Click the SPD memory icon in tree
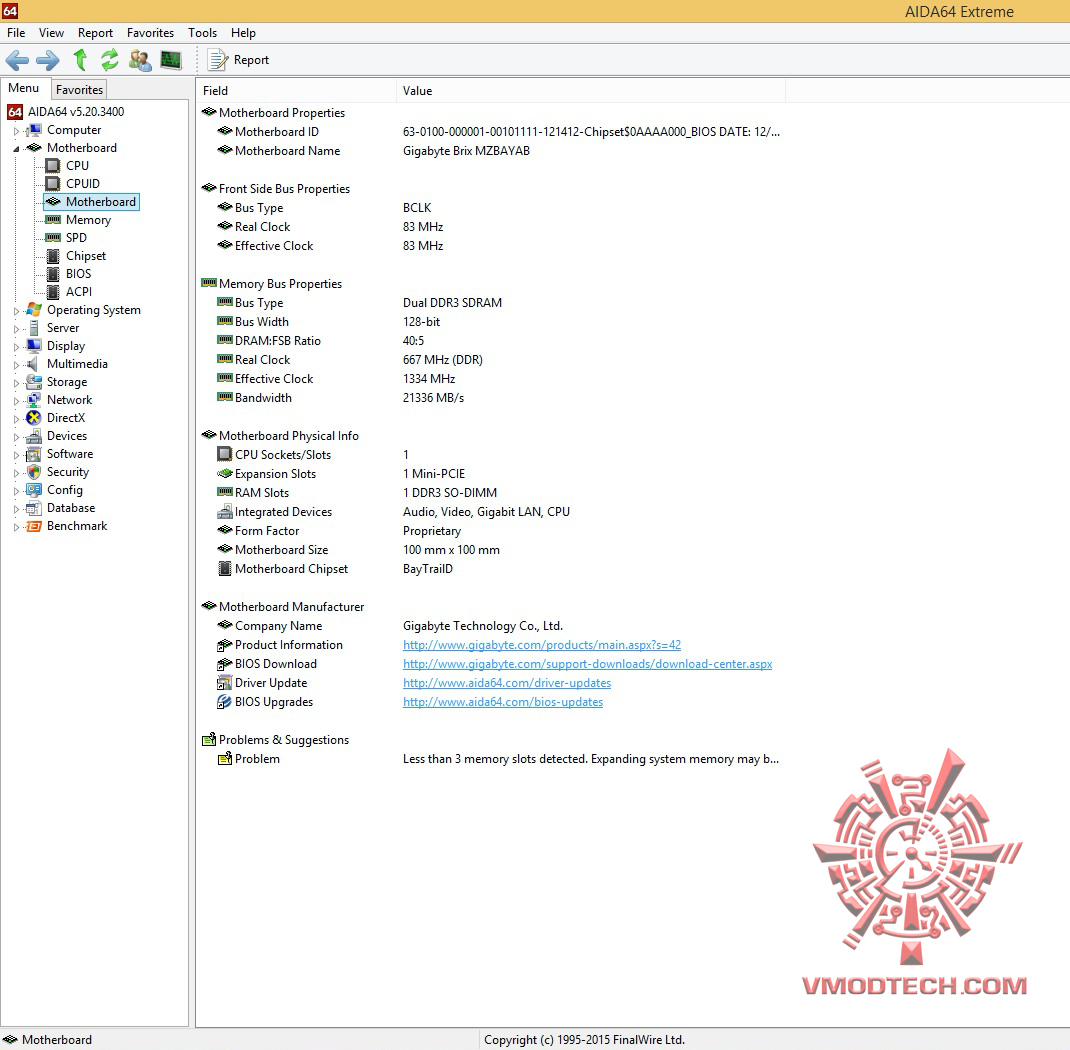The width and height of the screenshot is (1070, 1050). [53, 237]
